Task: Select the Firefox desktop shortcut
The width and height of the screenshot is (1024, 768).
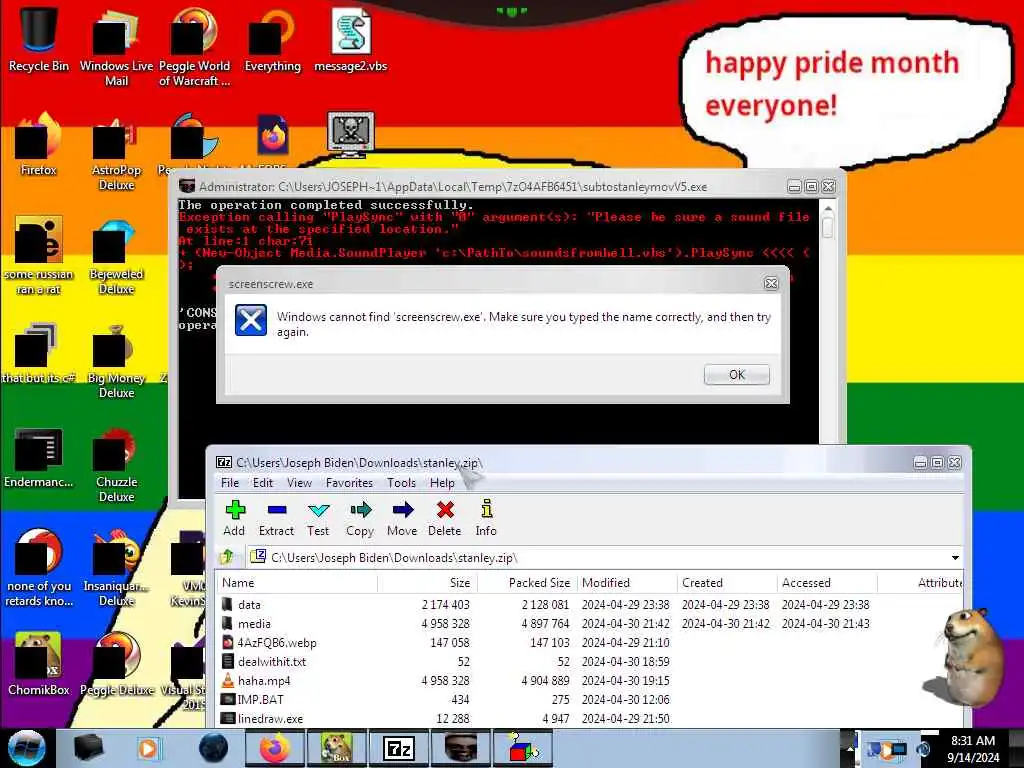Action: coord(39,144)
